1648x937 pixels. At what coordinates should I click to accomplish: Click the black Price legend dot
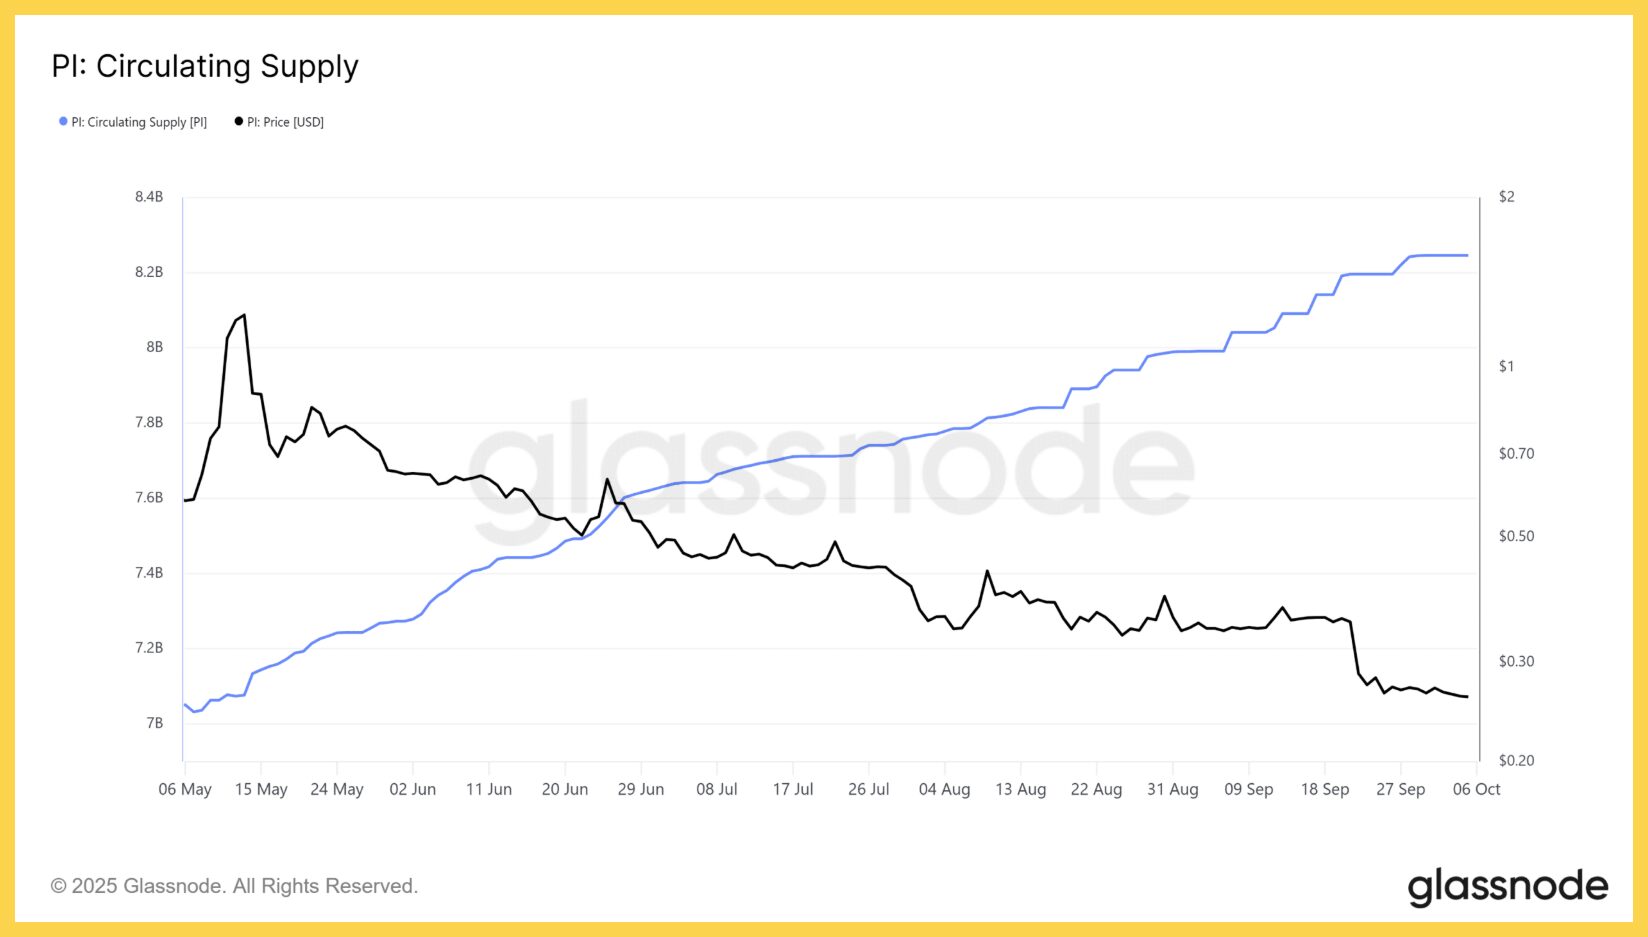[x=239, y=122]
